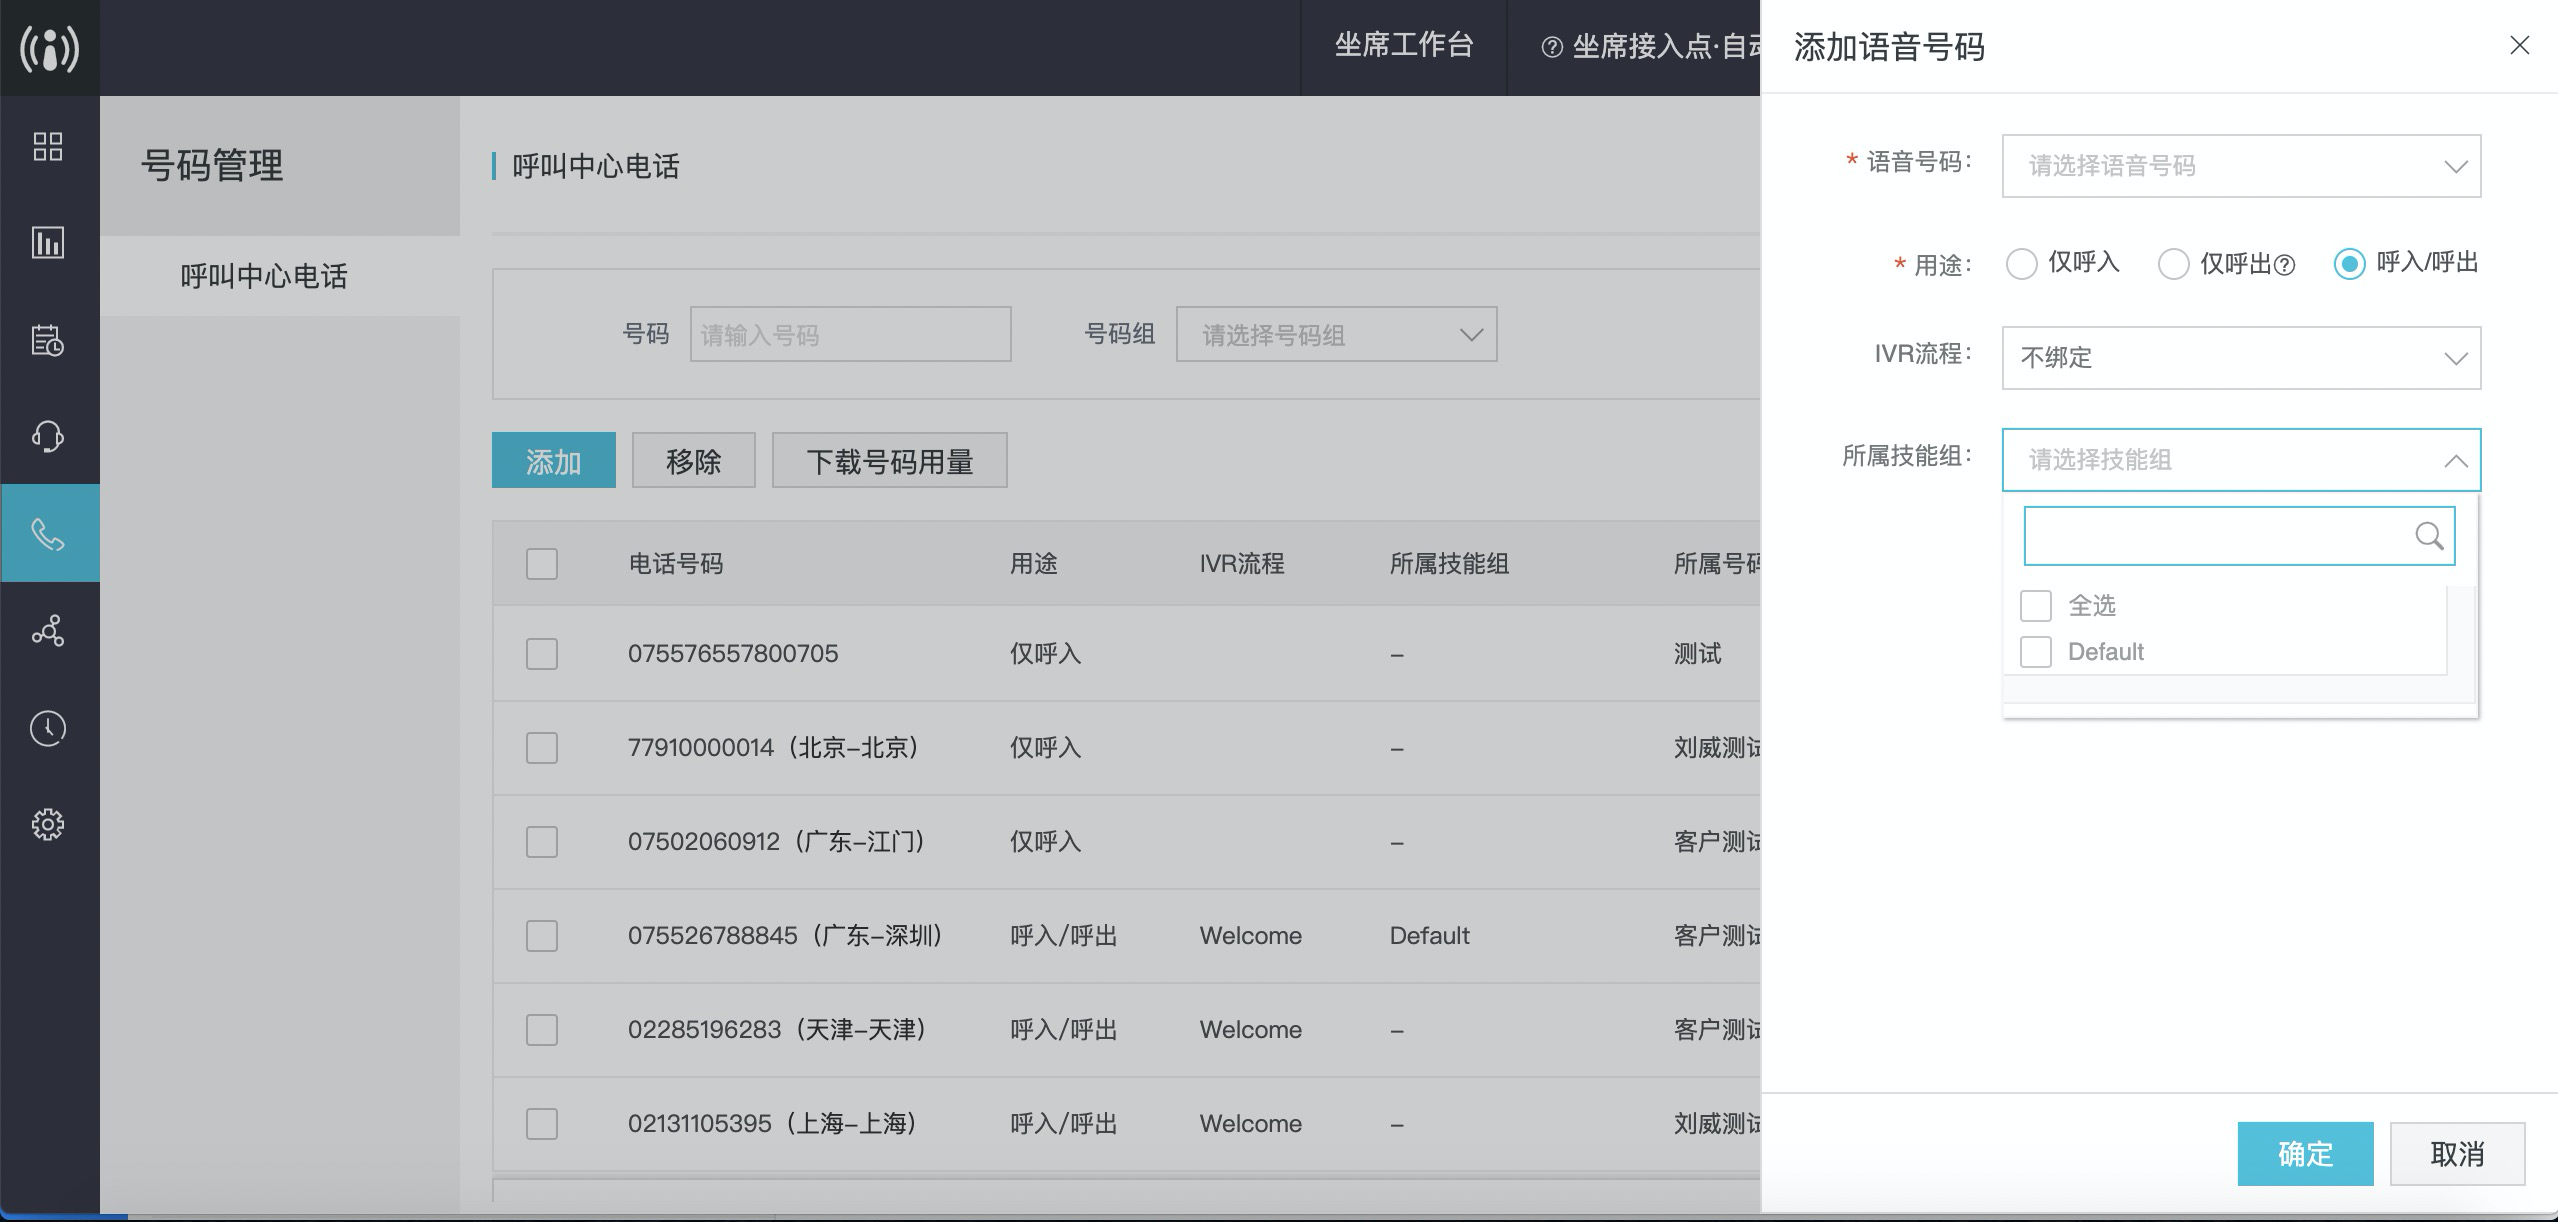
Task: Select the 呼入/呼出 radio option
Action: [x=2349, y=264]
